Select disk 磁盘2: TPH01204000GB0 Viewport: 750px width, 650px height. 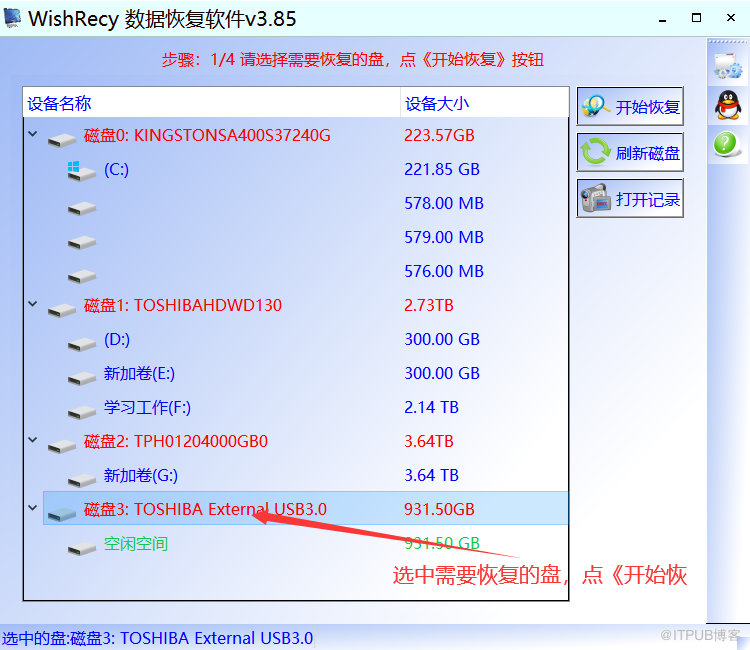[x=176, y=441]
